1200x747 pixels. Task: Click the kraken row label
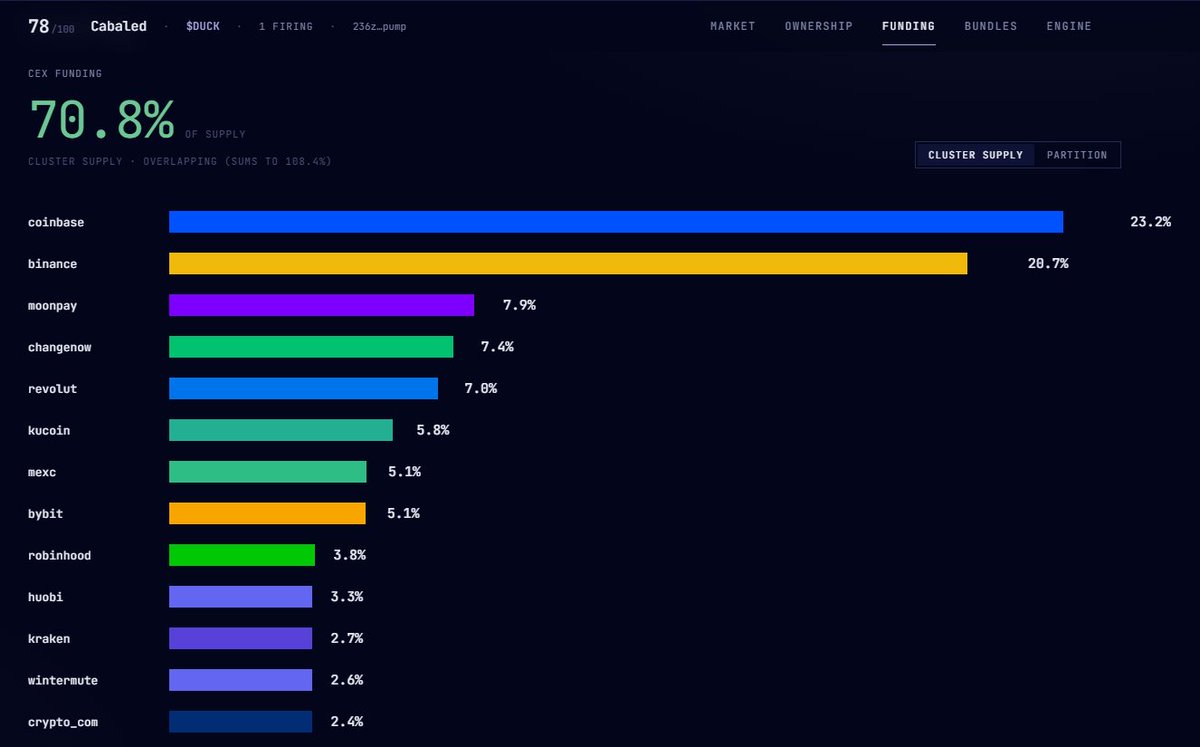(x=49, y=639)
